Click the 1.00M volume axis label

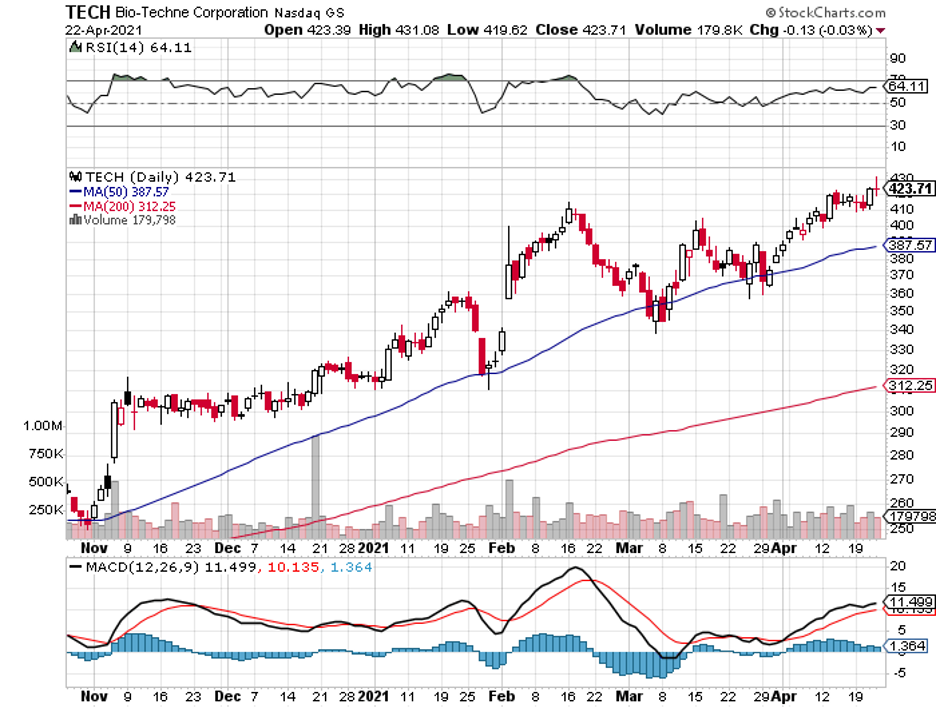click(42, 426)
